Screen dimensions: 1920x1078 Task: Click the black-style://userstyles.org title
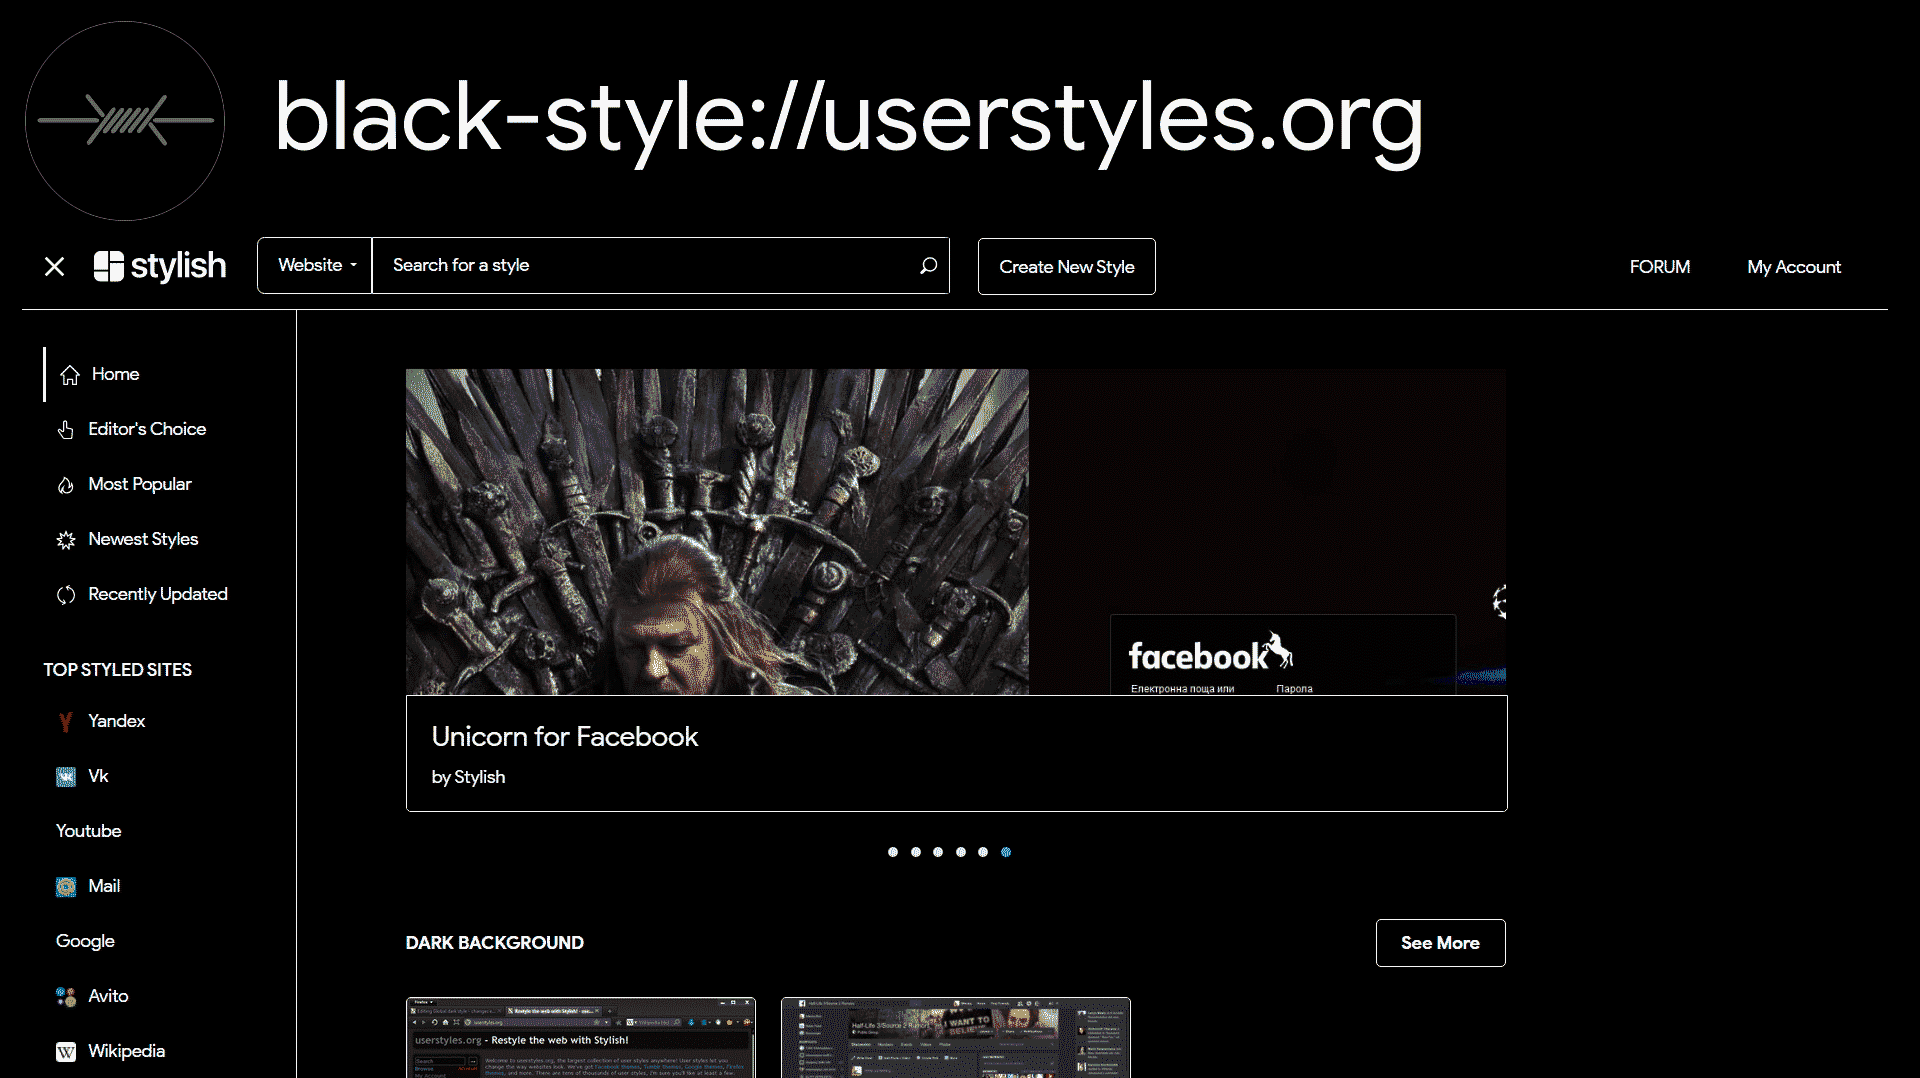pyautogui.click(x=848, y=120)
